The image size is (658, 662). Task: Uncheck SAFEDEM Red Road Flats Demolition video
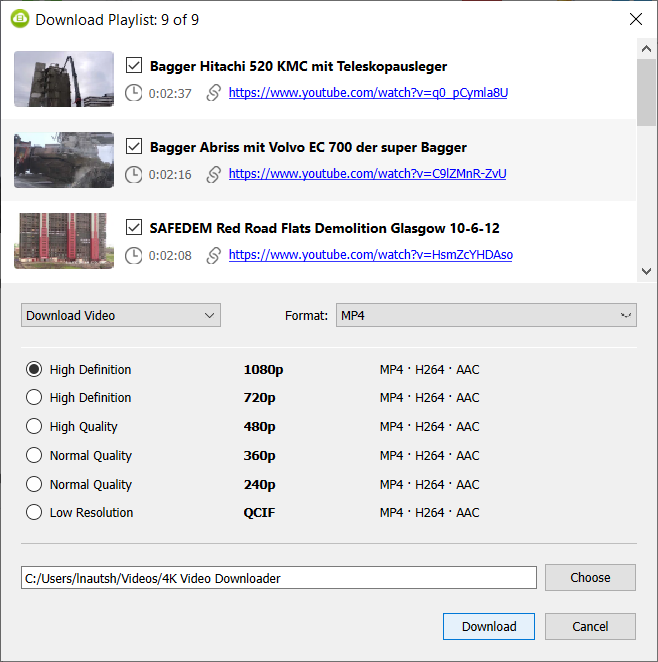(x=134, y=228)
